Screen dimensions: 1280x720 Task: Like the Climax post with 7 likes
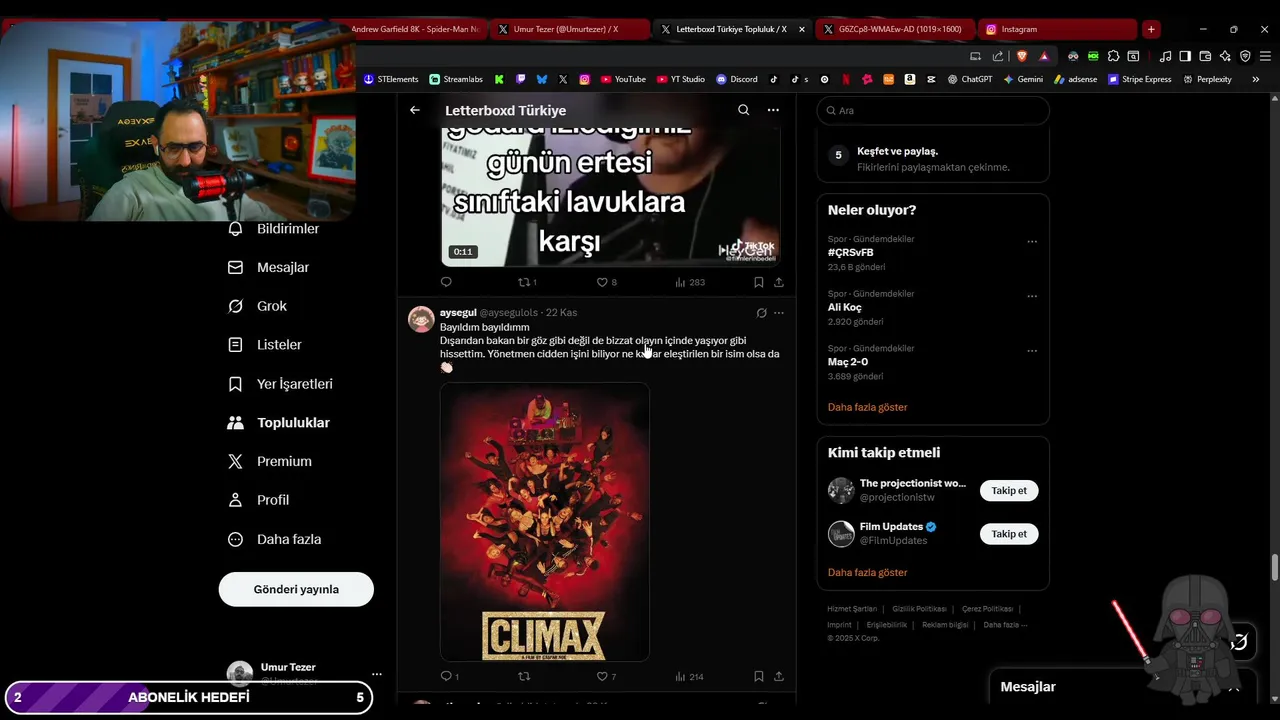606,676
